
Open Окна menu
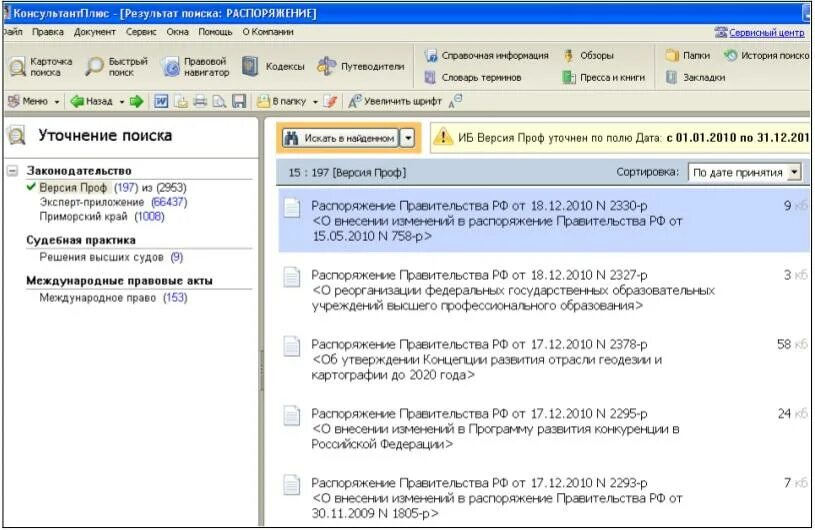tap(177, 32)
